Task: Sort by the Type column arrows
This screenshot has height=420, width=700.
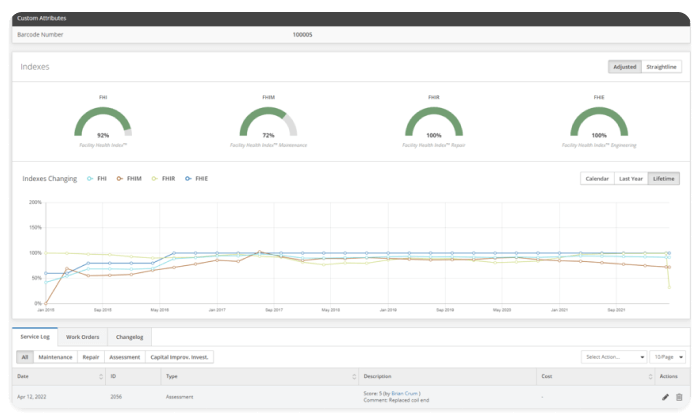Action: coord(354,376)
